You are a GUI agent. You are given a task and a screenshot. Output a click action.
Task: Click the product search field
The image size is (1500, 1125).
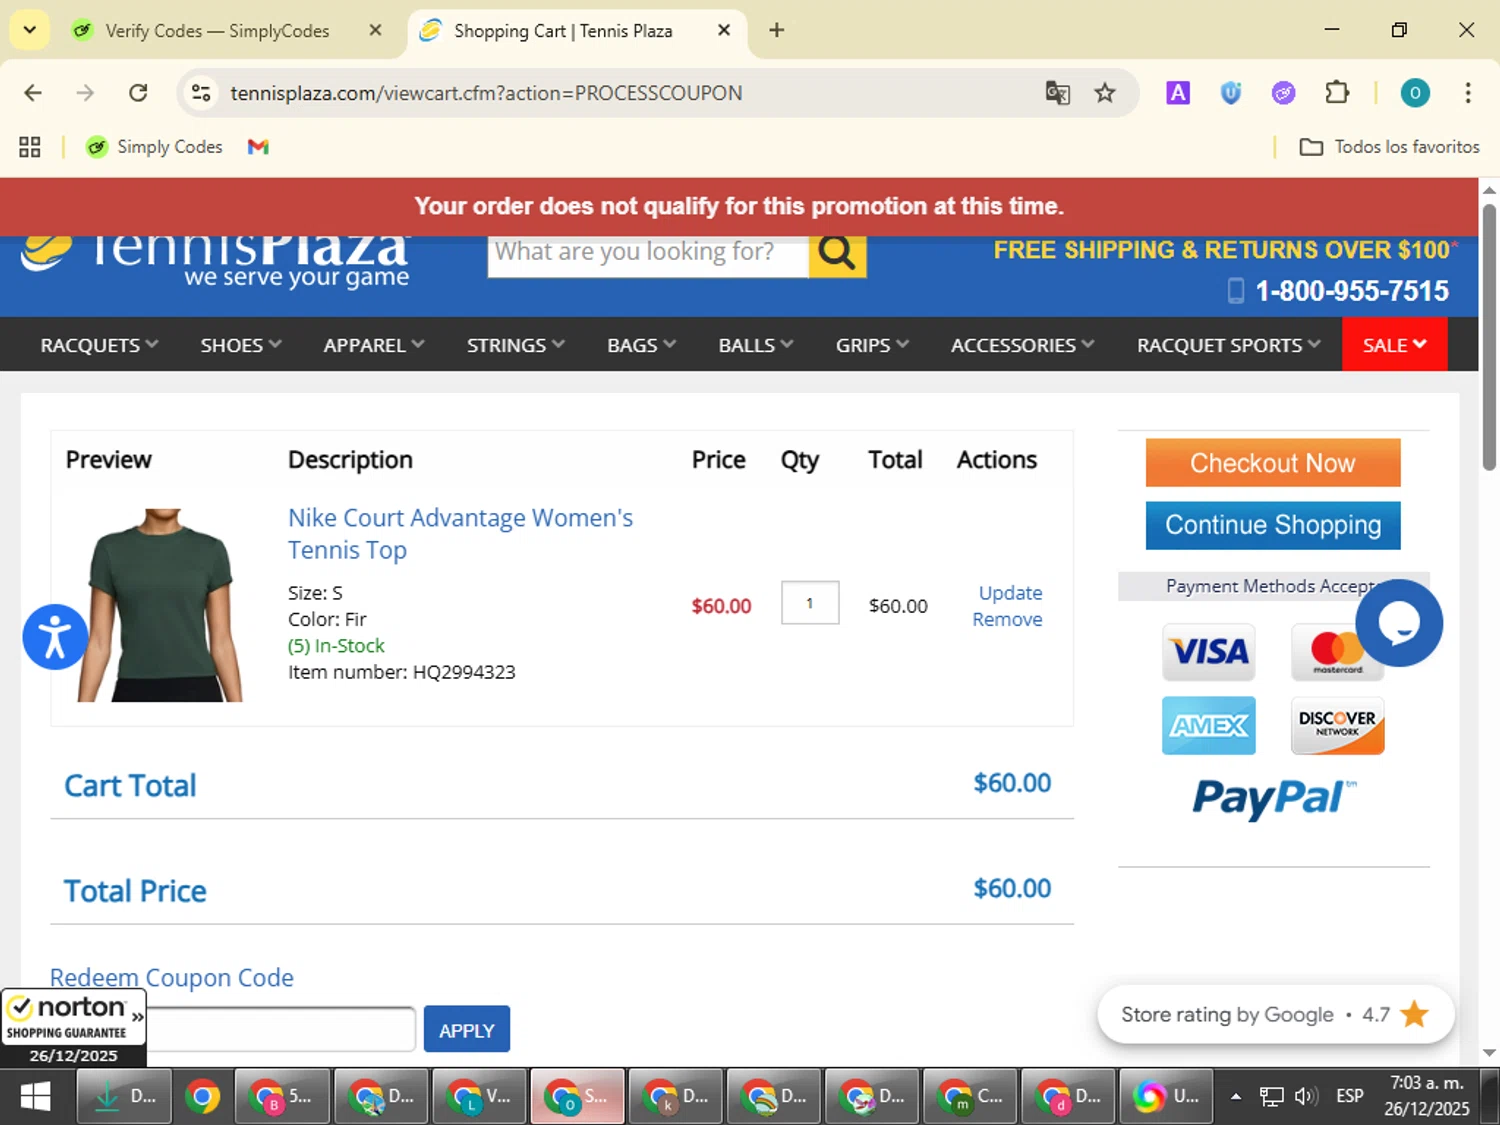[648, 255]
